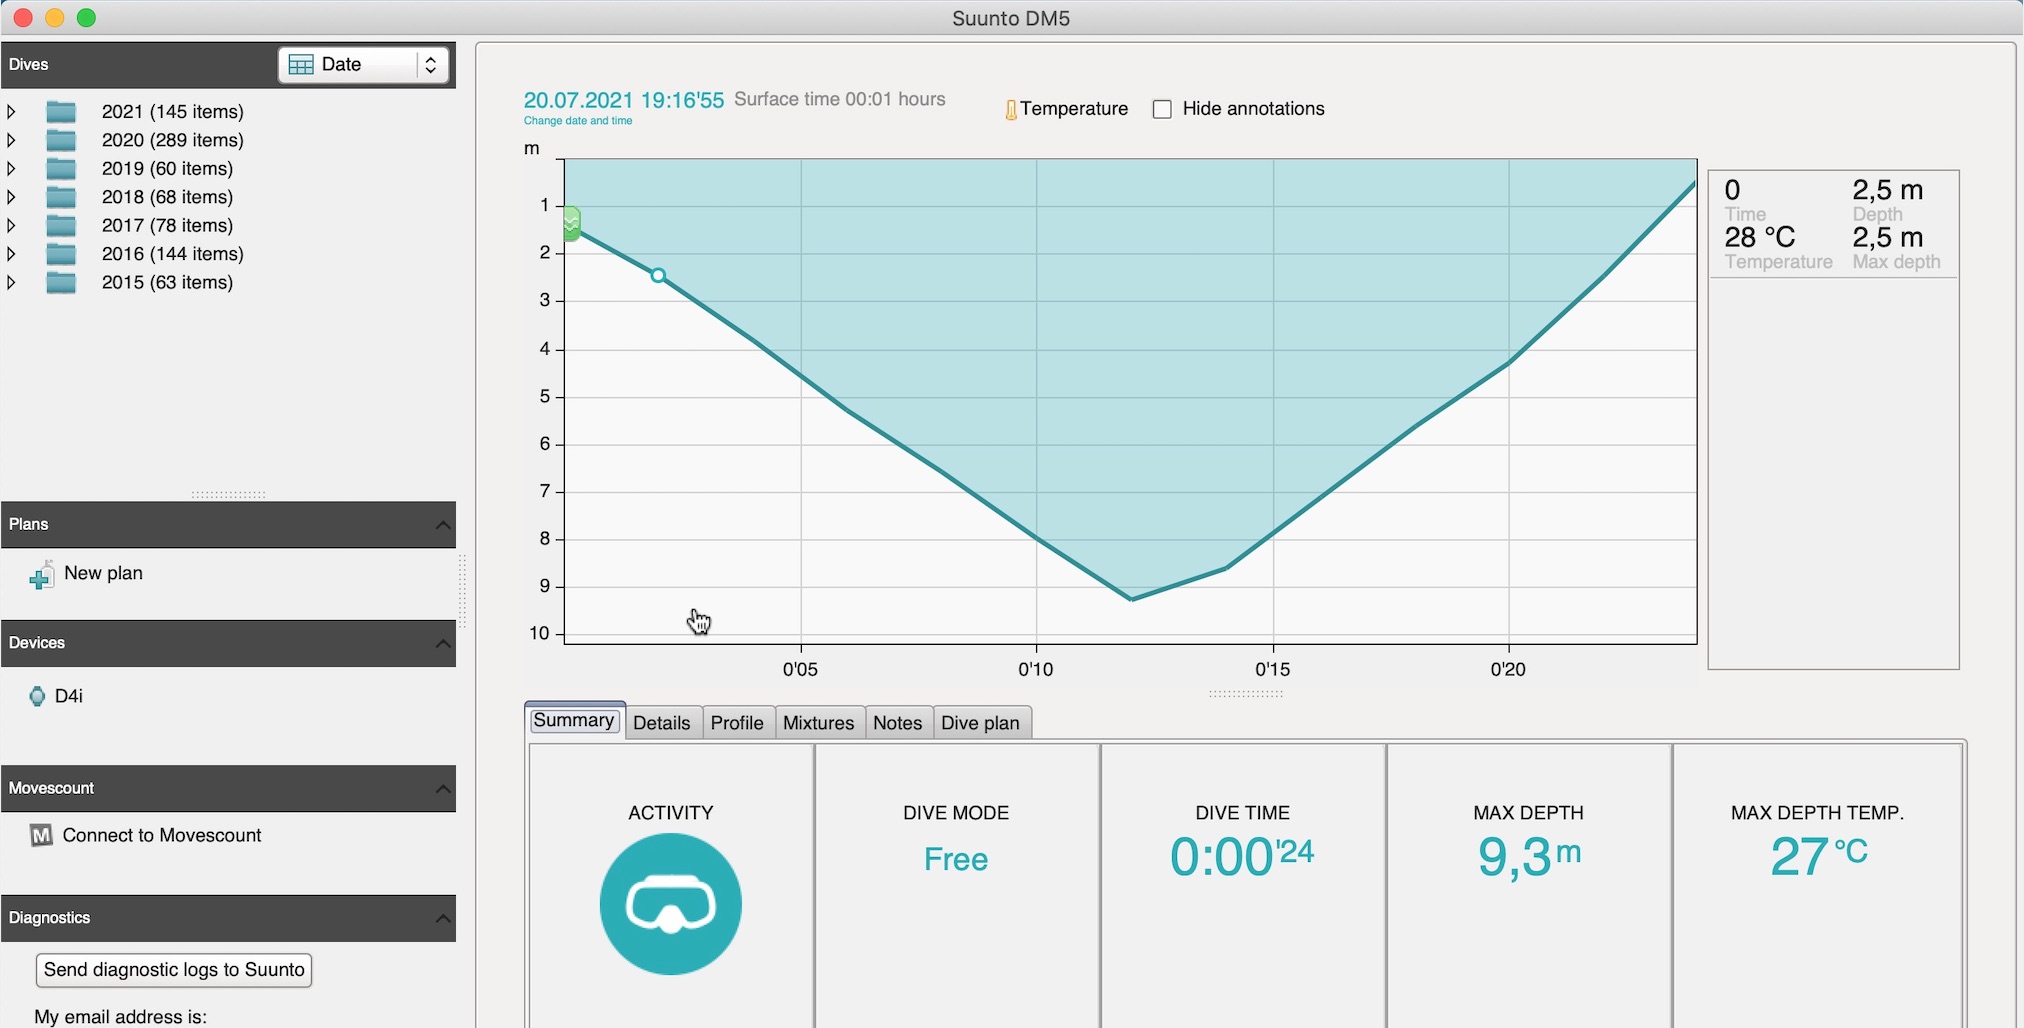The width and height of the screenshot is (2024, 1028).
Task: Select the D4i device watch icon
Action: click(x=37, y=696)
